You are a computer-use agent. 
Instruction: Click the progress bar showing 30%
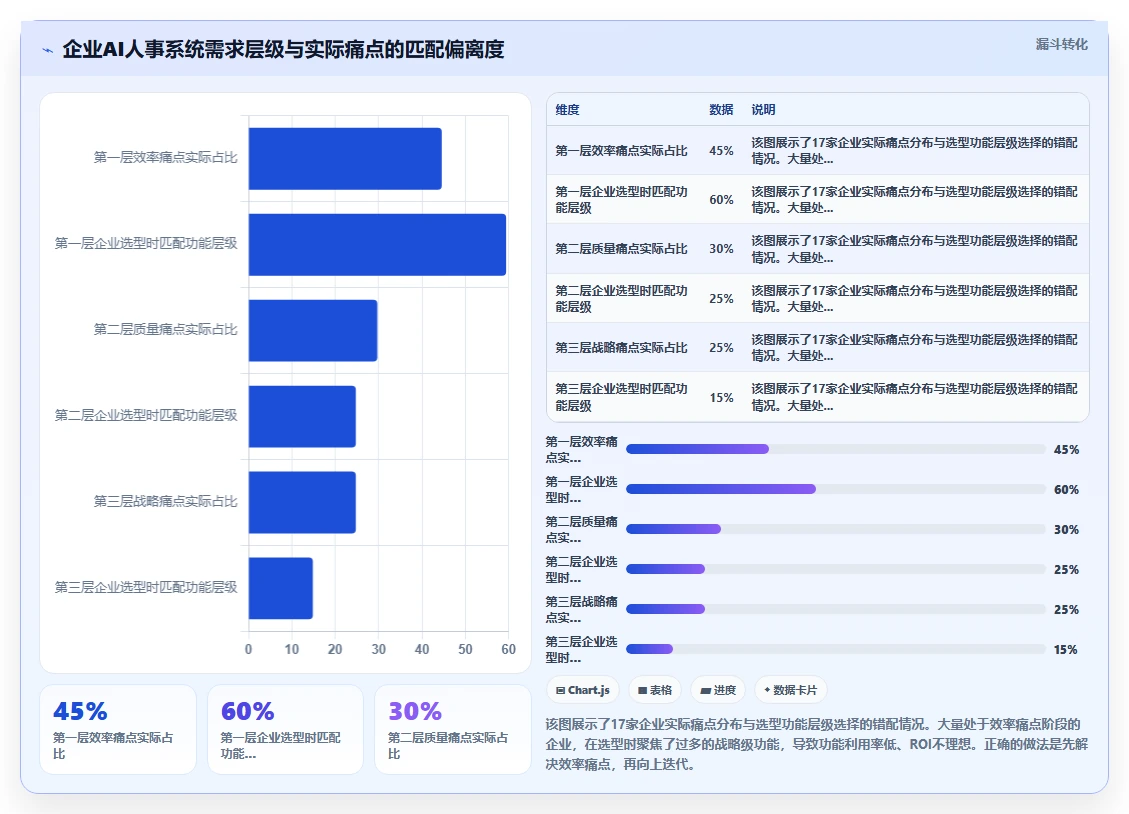click(835, 529)
